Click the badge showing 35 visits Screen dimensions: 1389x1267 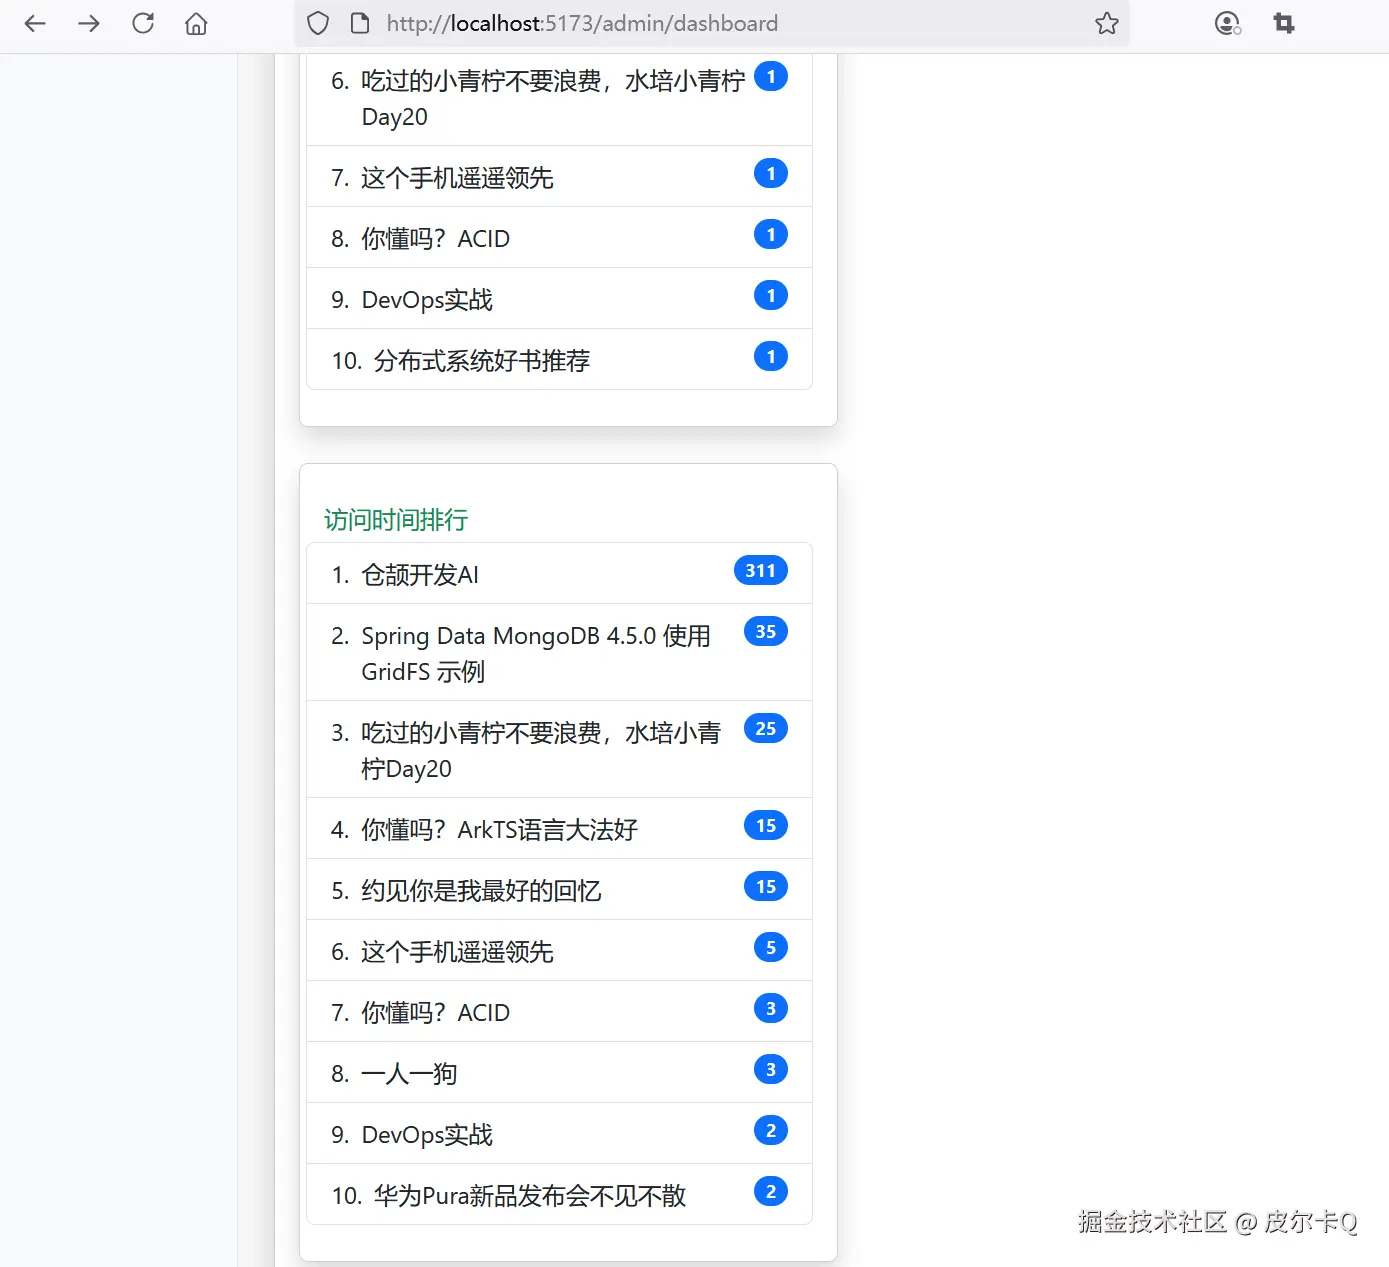[x=765, y=631]
